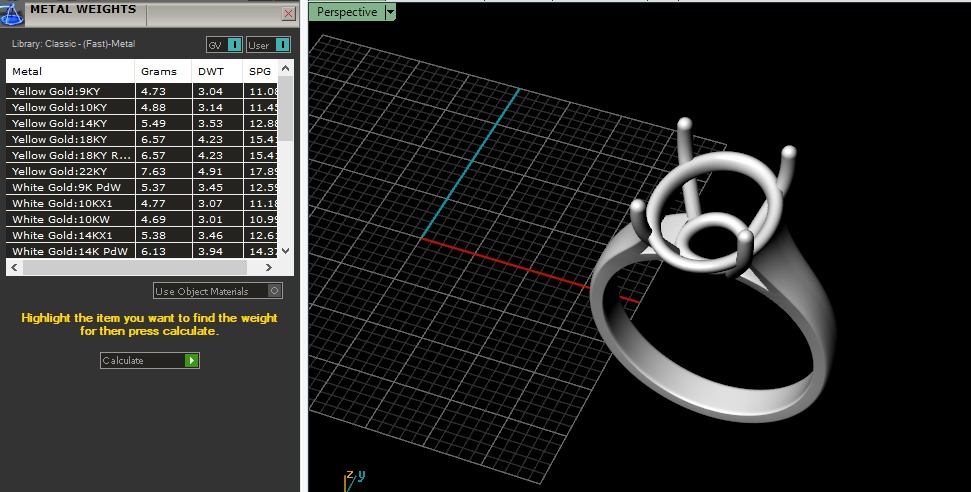The height and width of the screenshot is (492, 971).
Task: Toggle the GV library switch
Action: pos(224,45)
